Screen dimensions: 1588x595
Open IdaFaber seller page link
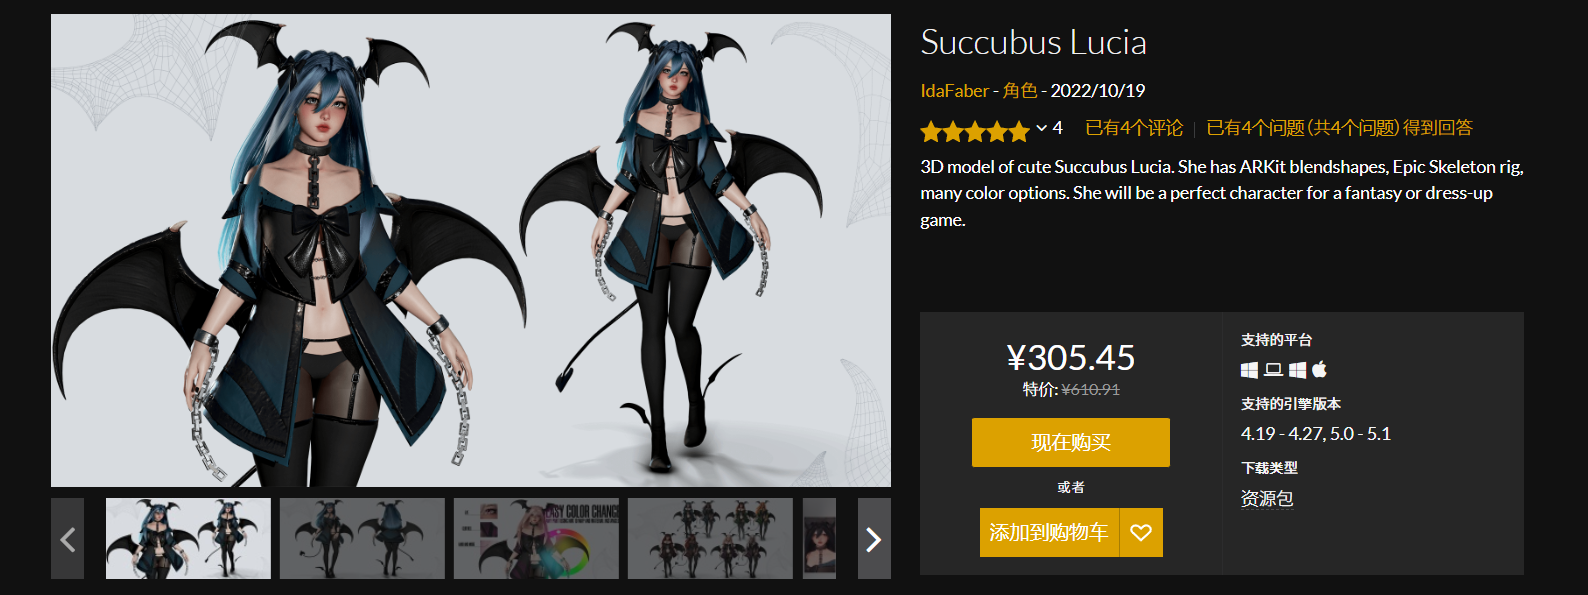click(954, 91)
